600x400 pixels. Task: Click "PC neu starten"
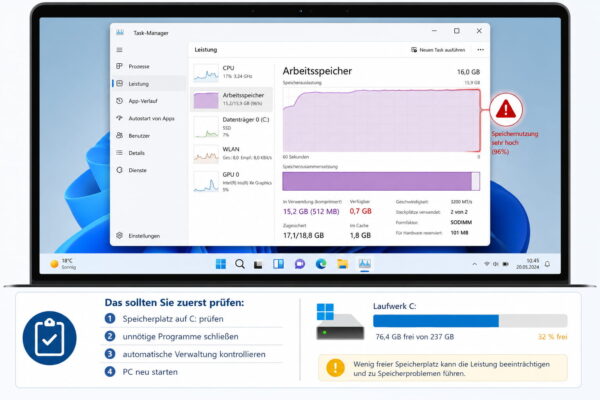point(150,372)
